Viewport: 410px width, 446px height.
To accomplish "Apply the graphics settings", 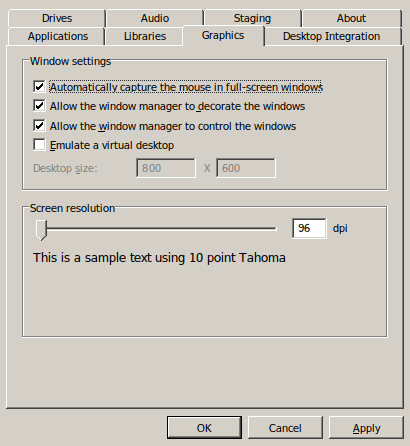I will coord(366,428).
